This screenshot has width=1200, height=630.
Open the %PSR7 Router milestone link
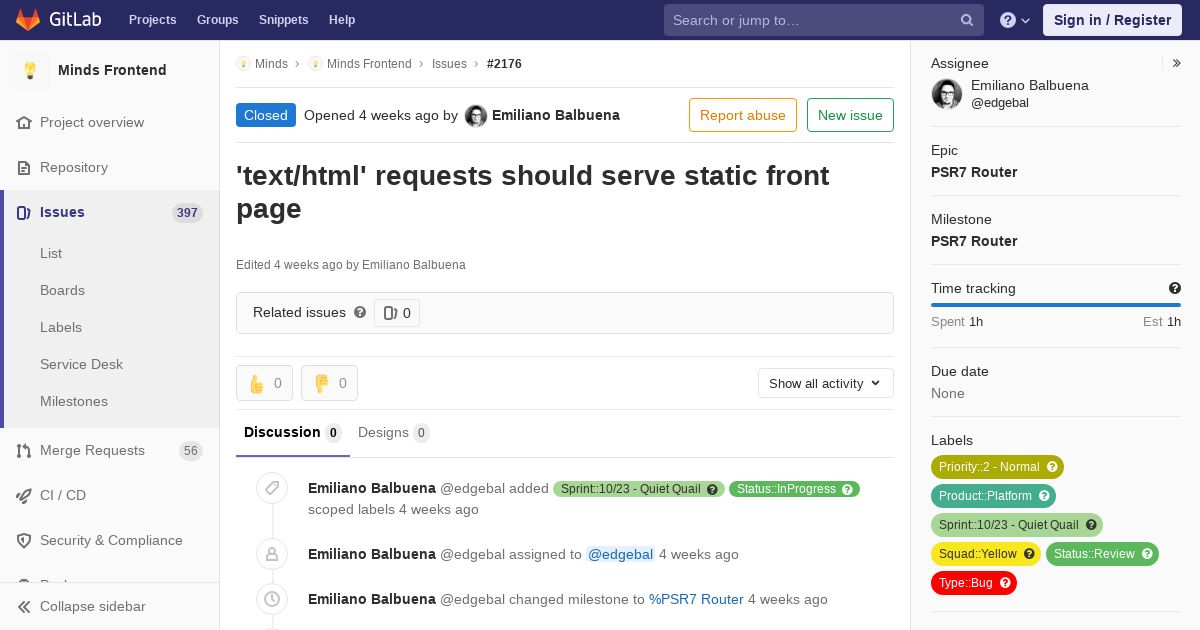(696, 599)
